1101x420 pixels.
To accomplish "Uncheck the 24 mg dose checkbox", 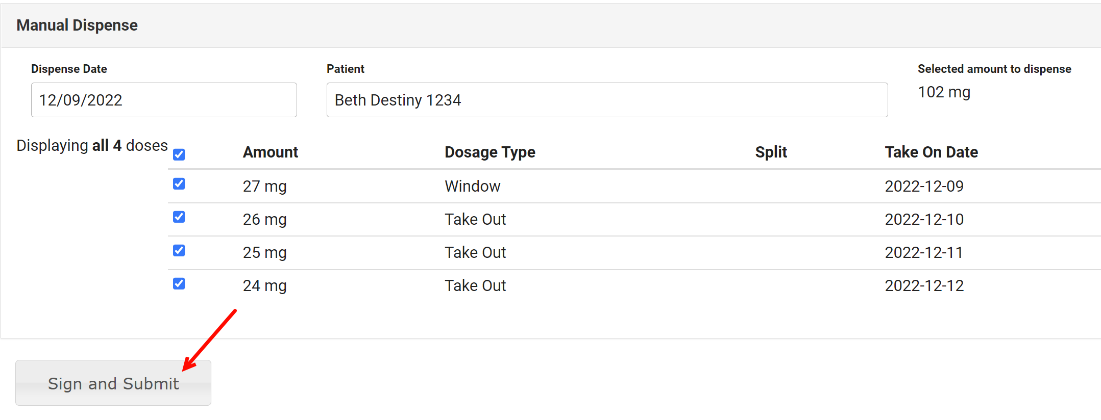I will point(179,283).
